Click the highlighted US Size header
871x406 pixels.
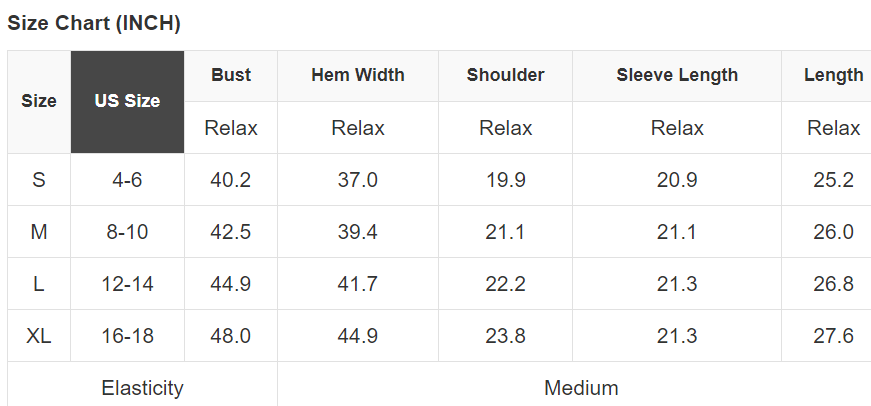click(127, 101)
